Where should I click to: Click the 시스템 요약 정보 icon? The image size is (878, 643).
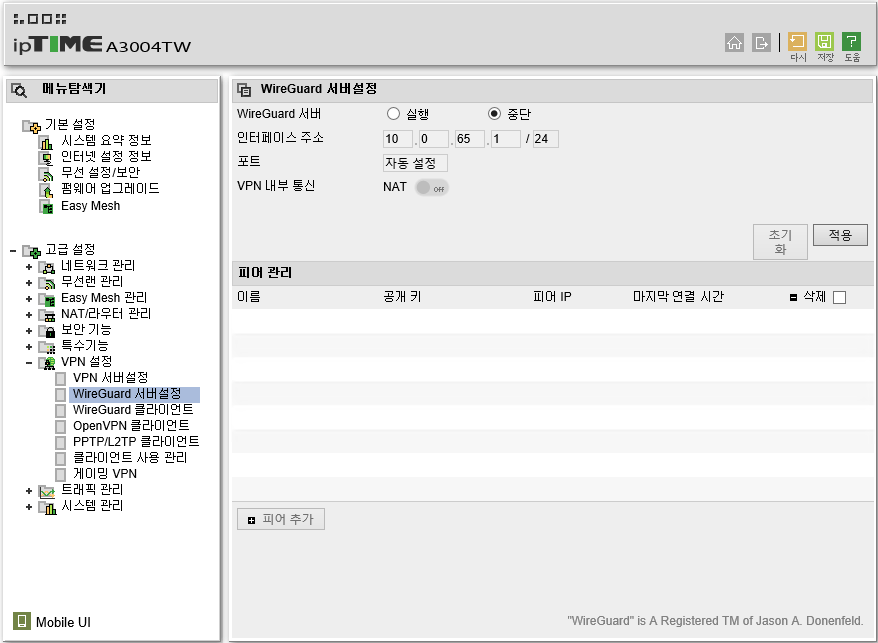46,142
